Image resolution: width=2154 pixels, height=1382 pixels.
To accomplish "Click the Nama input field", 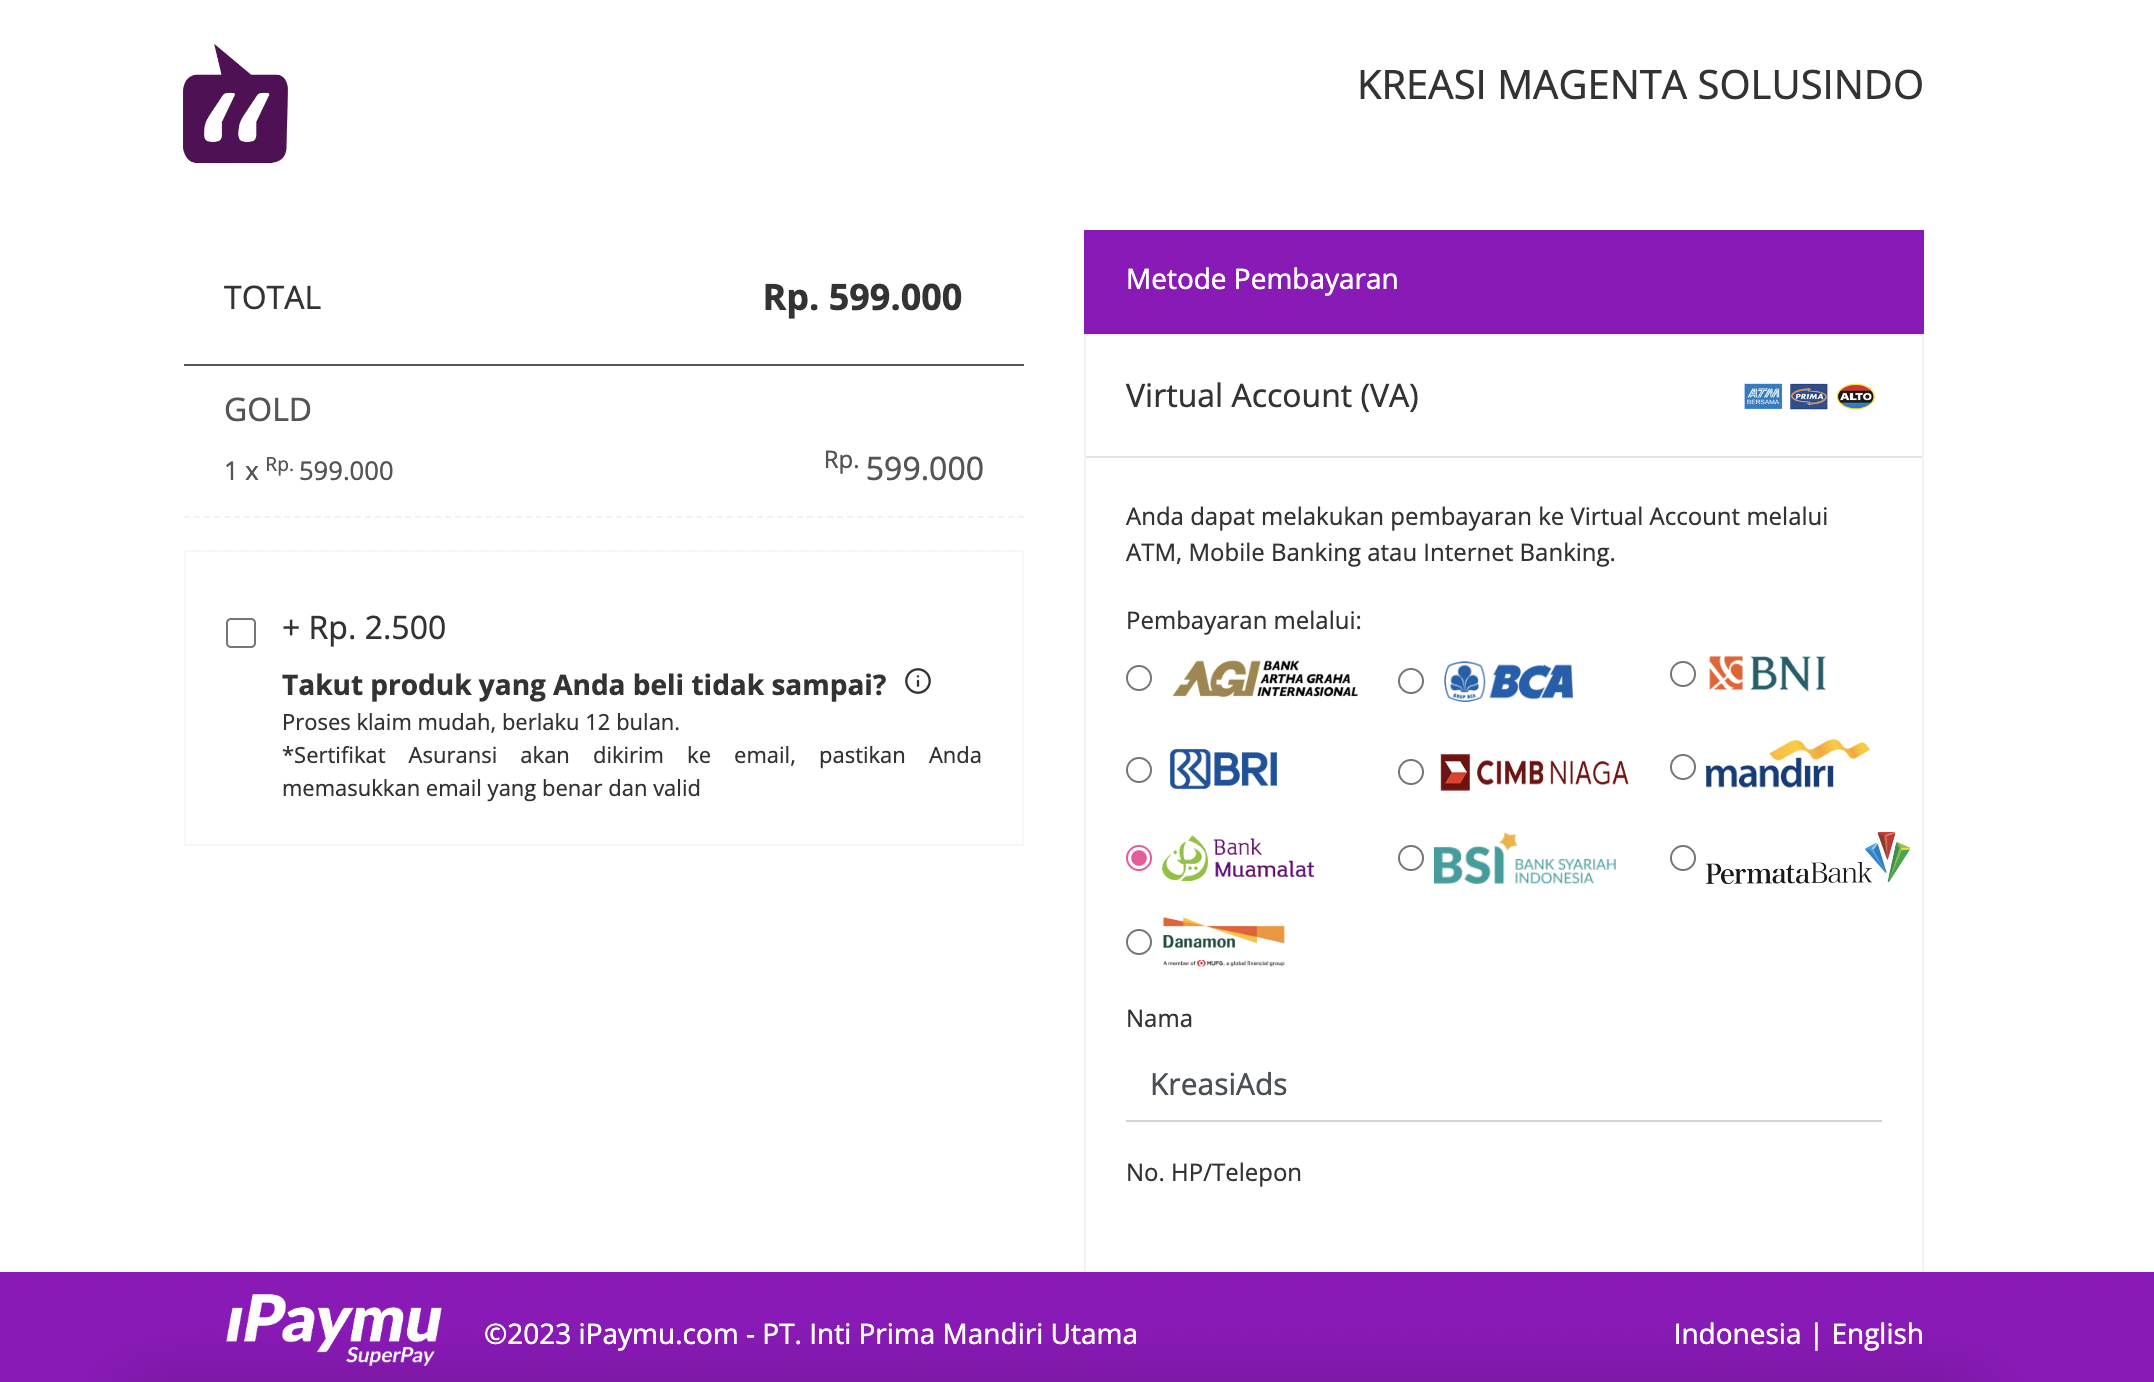I will coord(1503,1084).
